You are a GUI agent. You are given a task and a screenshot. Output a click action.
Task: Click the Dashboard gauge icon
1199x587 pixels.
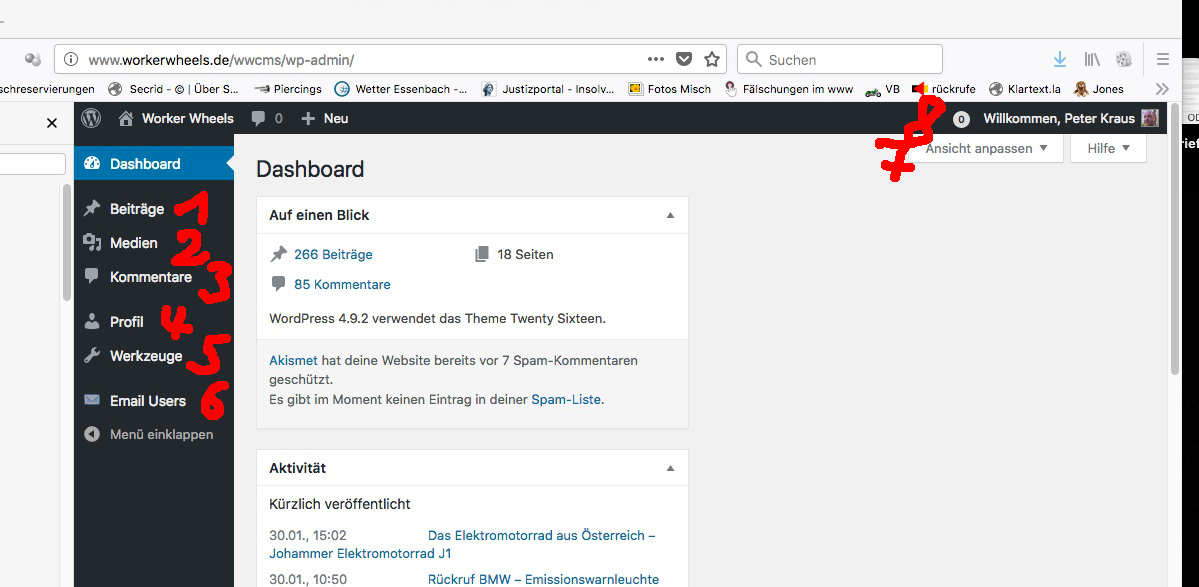pos(92,163)
